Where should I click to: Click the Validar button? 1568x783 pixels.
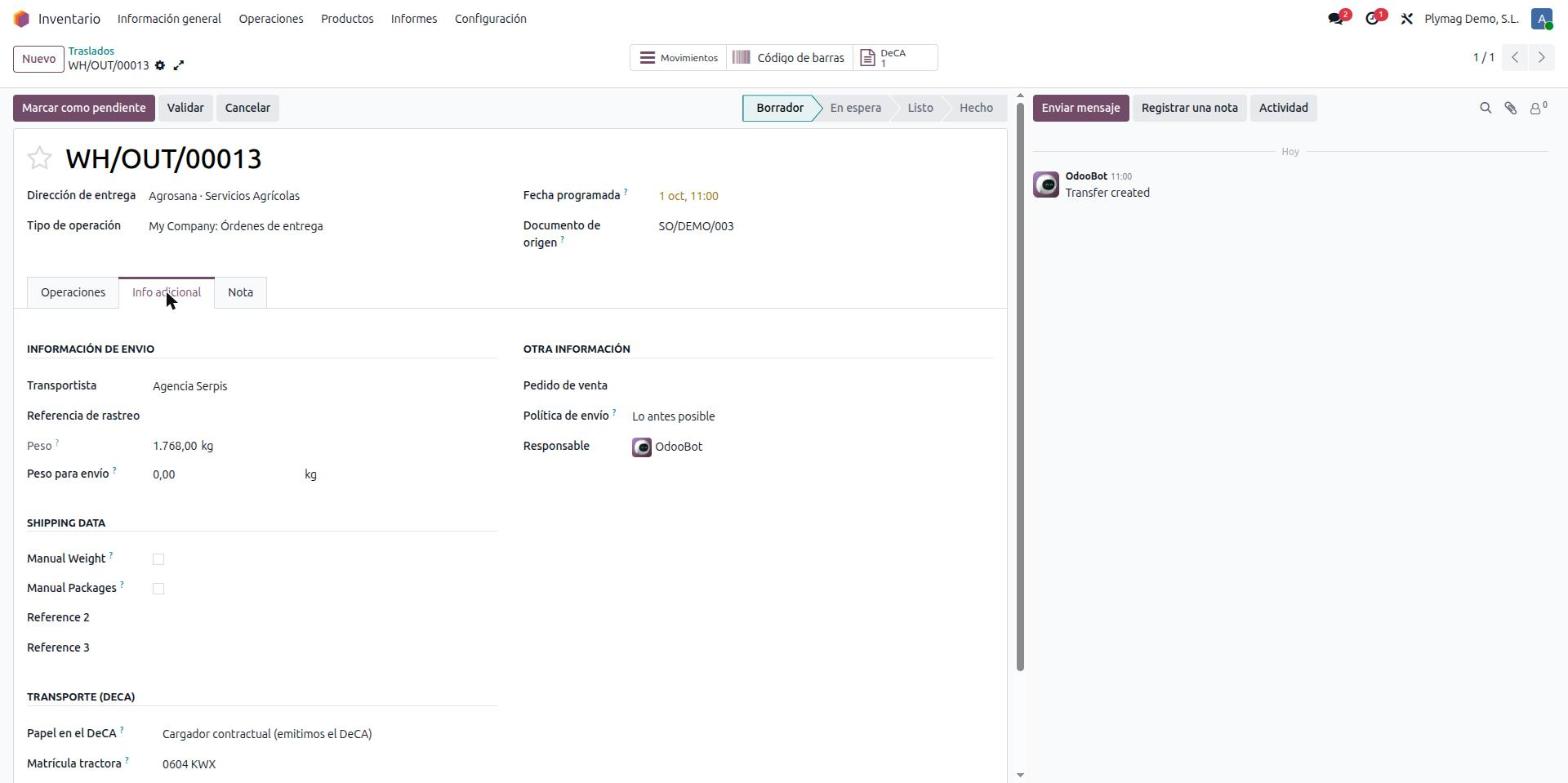[x=185, y=108]
